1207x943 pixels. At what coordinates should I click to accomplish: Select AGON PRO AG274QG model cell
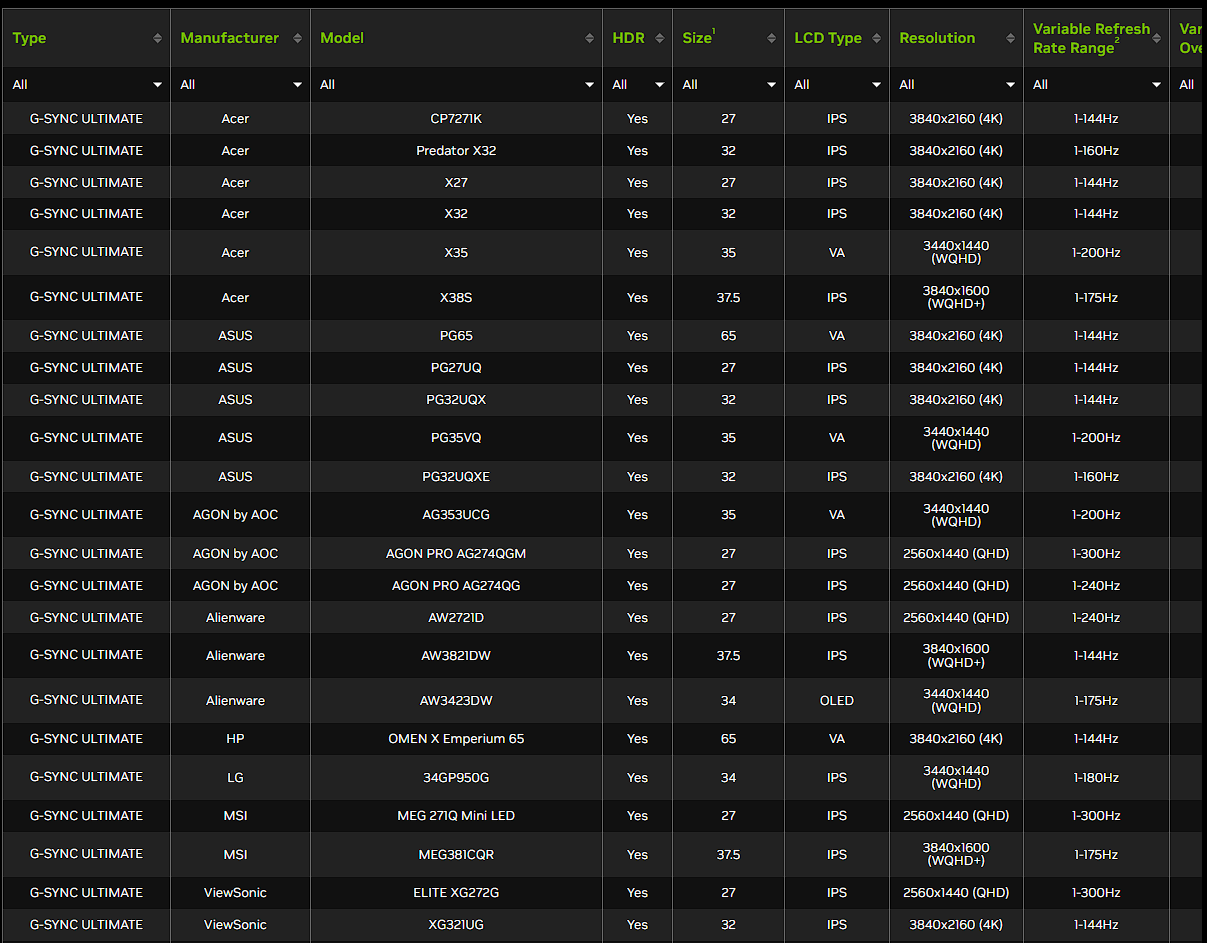(x=457, y=586)
